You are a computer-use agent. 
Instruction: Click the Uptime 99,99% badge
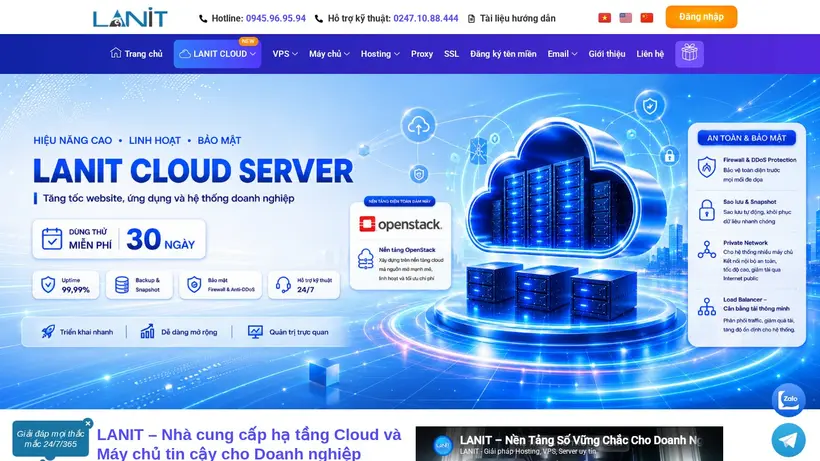coord(66,285)
